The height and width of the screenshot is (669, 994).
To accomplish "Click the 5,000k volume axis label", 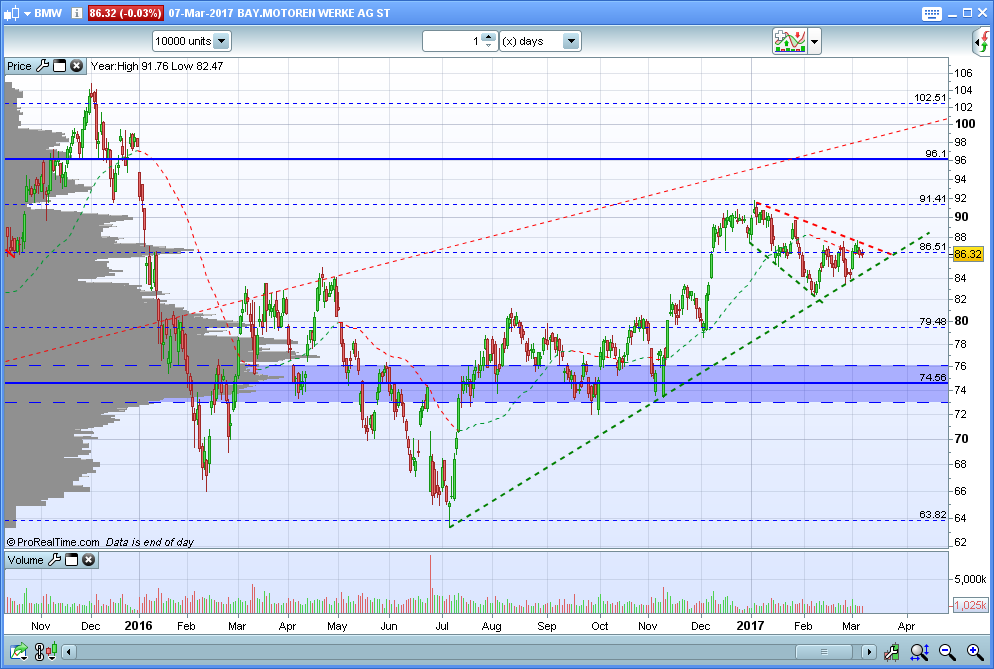I will coord(971,579).
